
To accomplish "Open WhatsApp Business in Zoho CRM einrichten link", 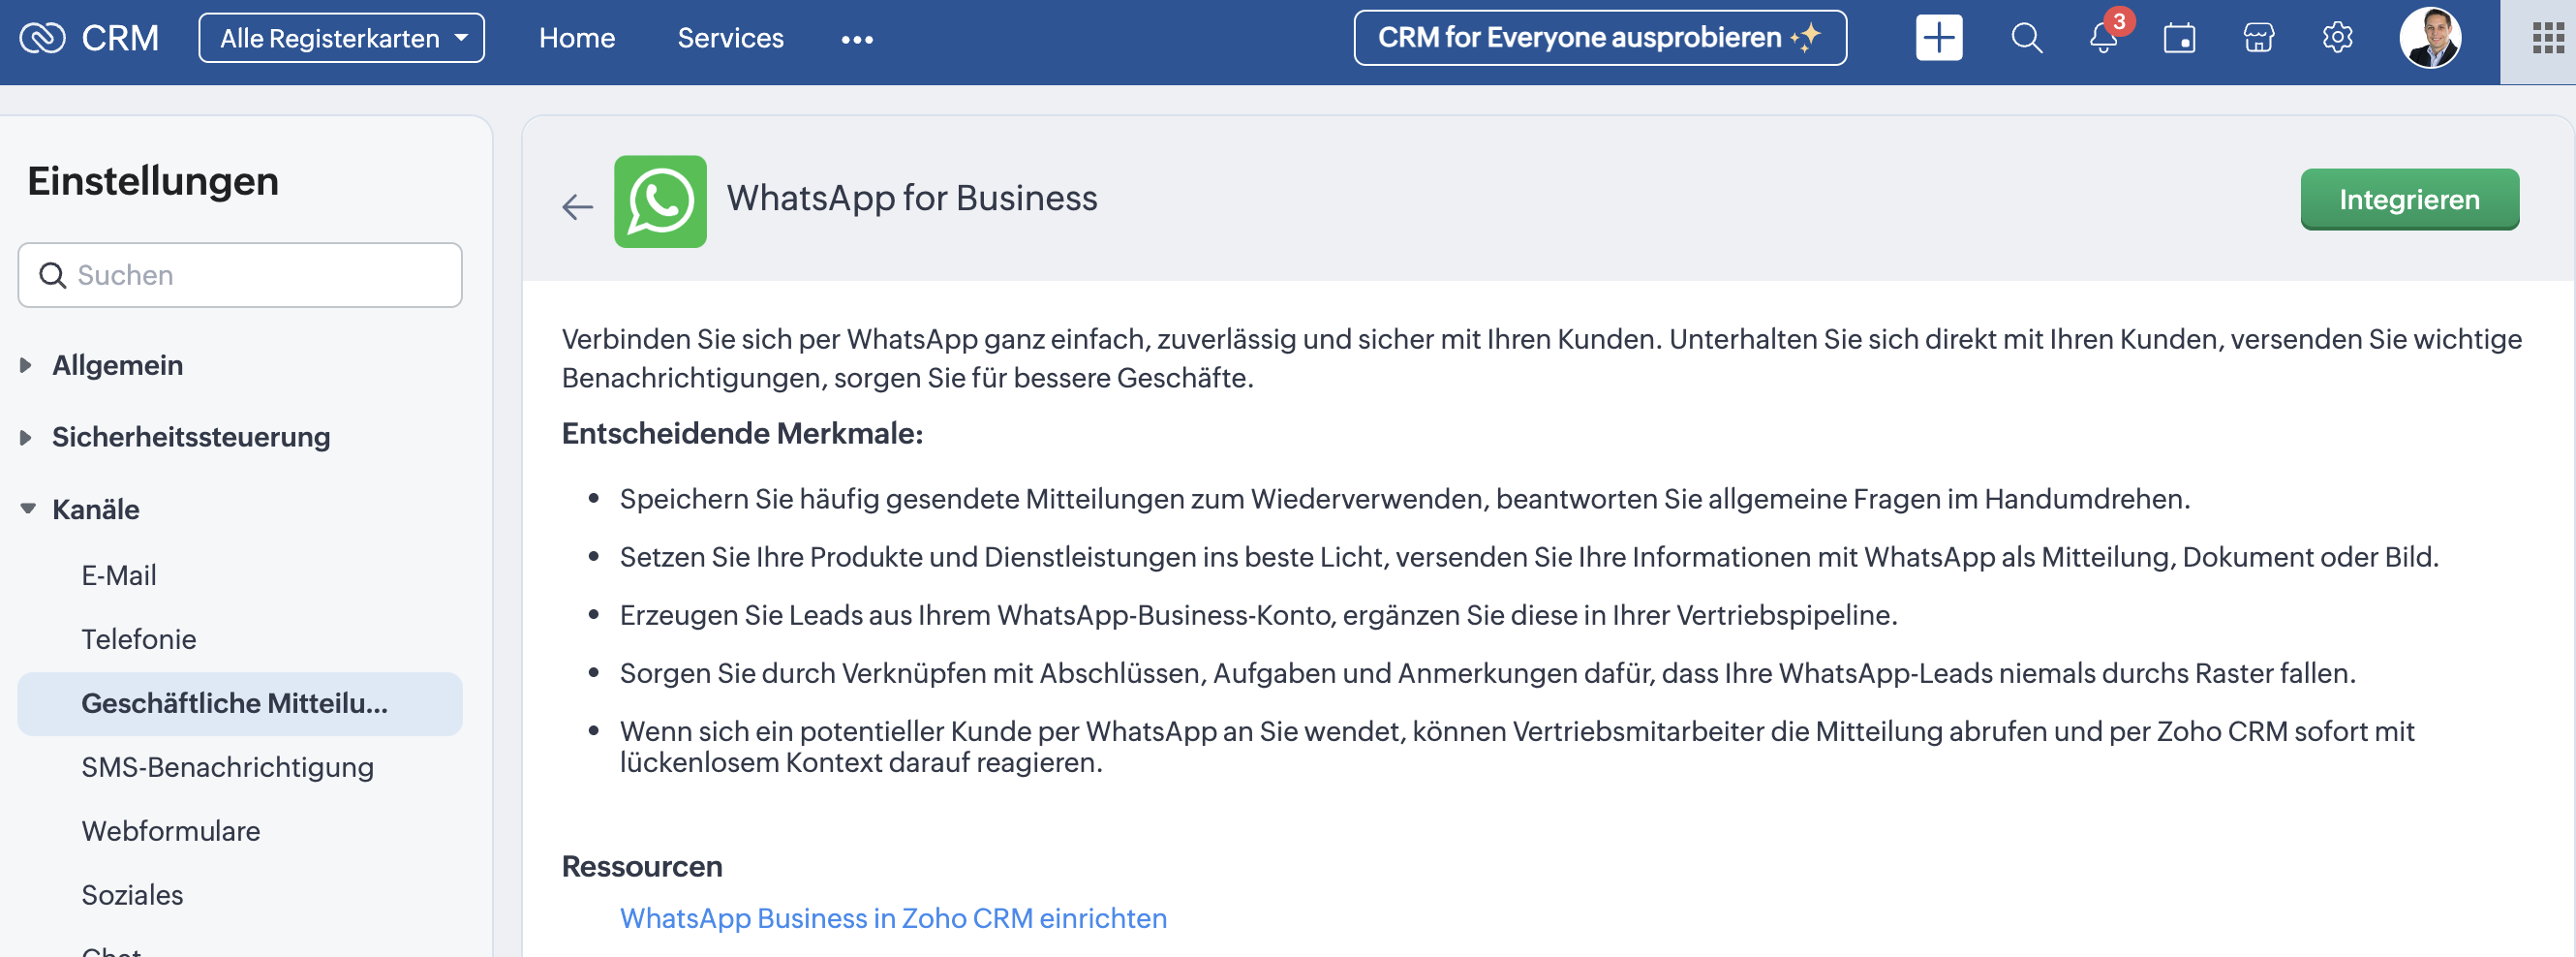I will click(x=893, y=918).
